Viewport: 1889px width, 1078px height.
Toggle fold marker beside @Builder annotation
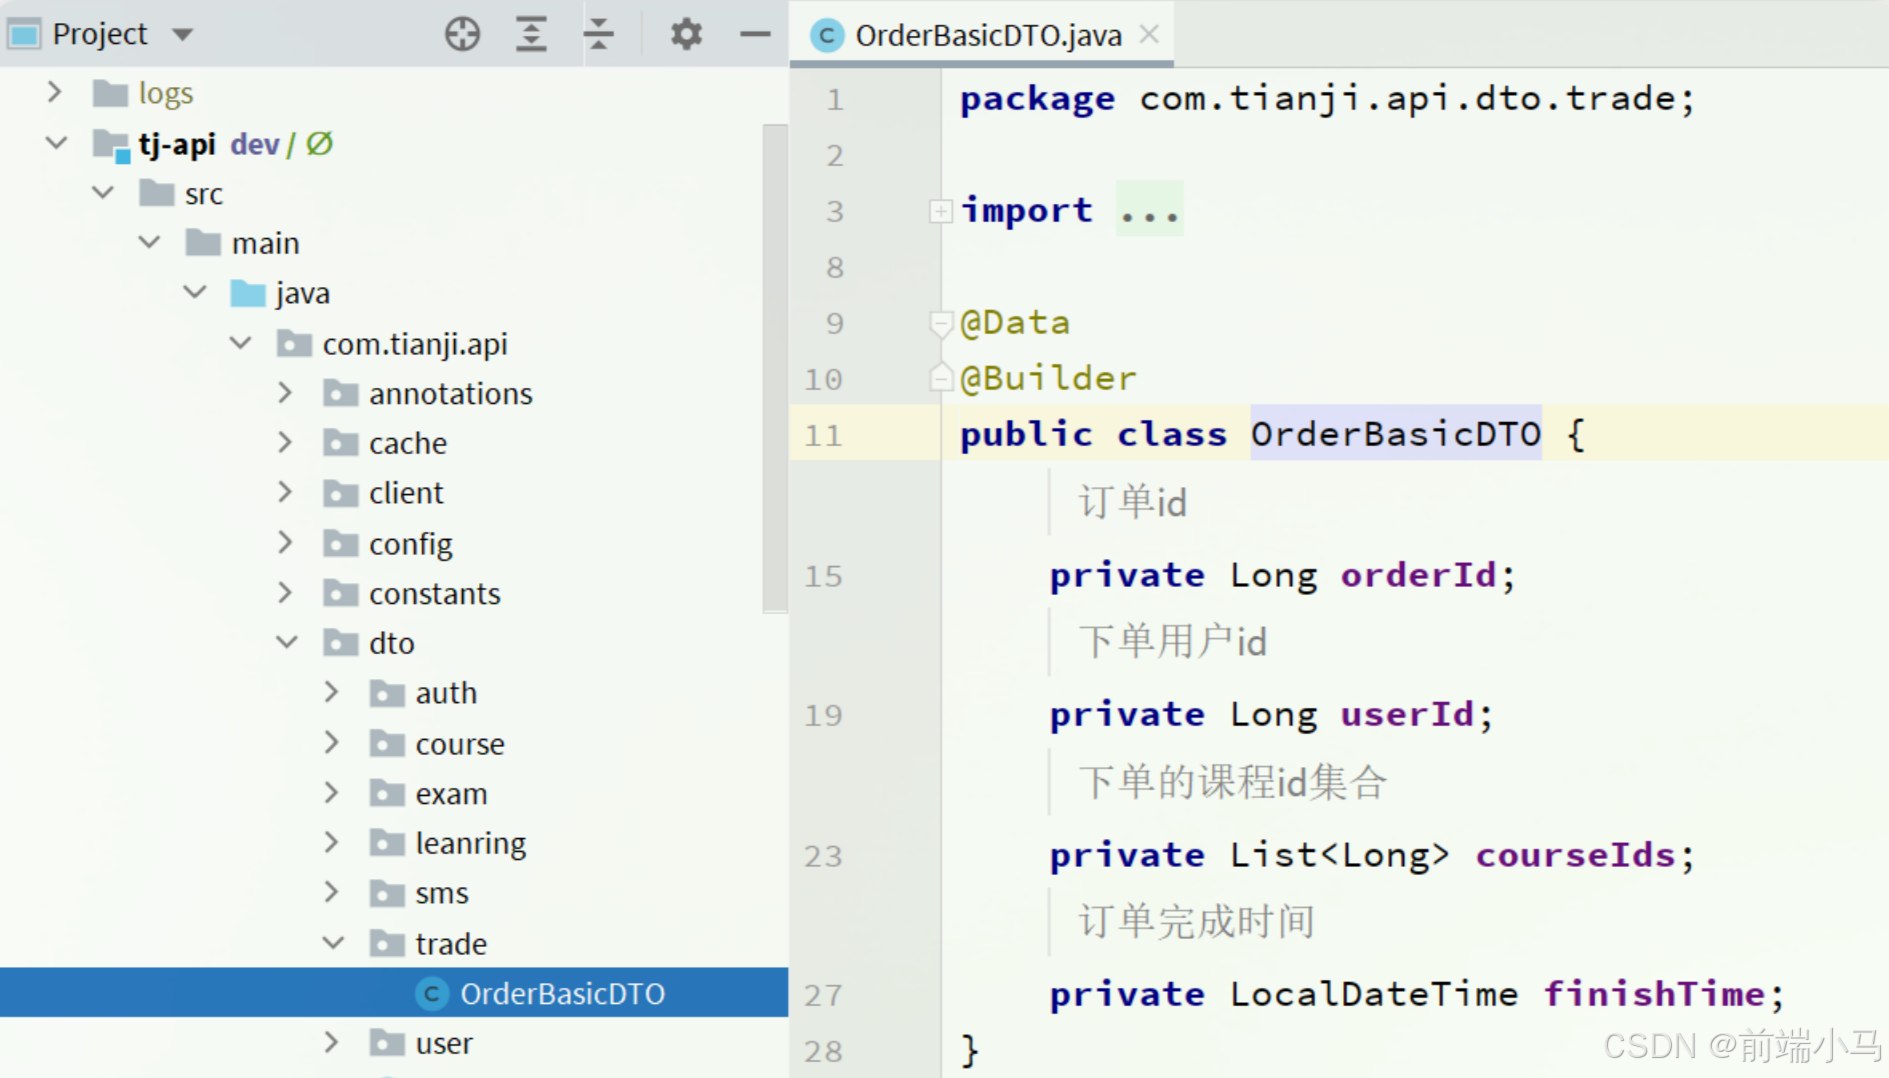tap(940, 377)
